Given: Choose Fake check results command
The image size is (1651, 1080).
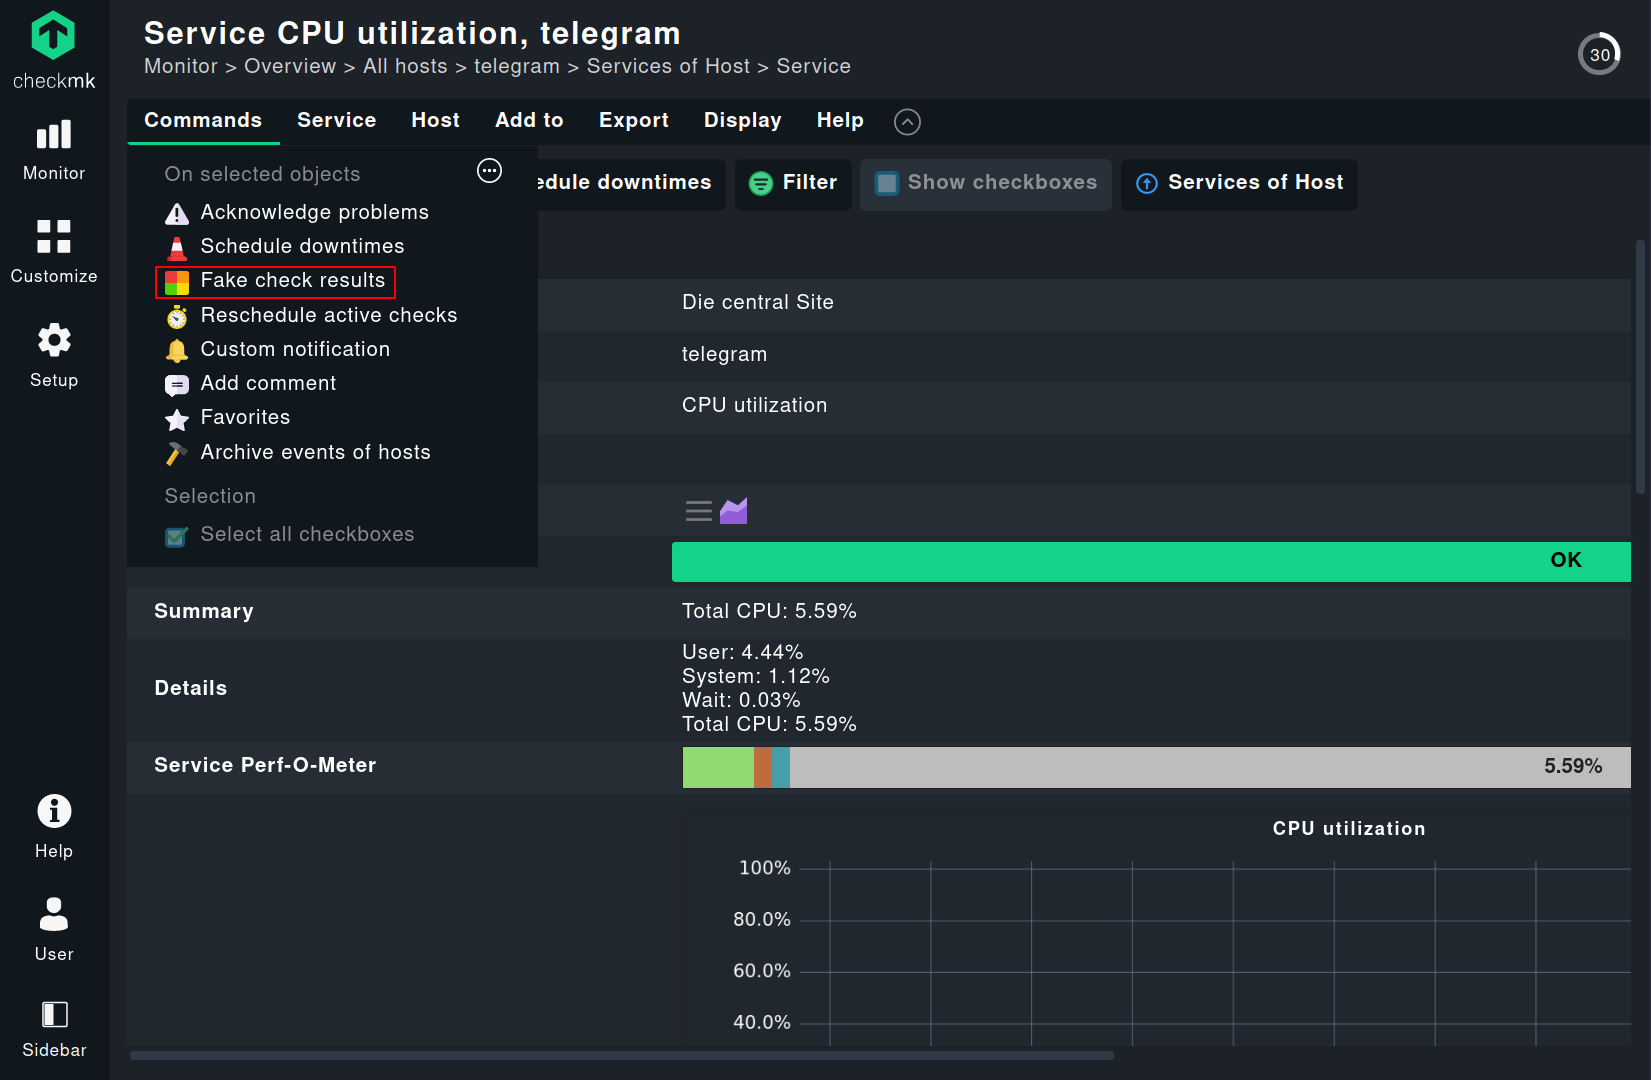Looking at the screenshot, I should [x=276, y=282].
